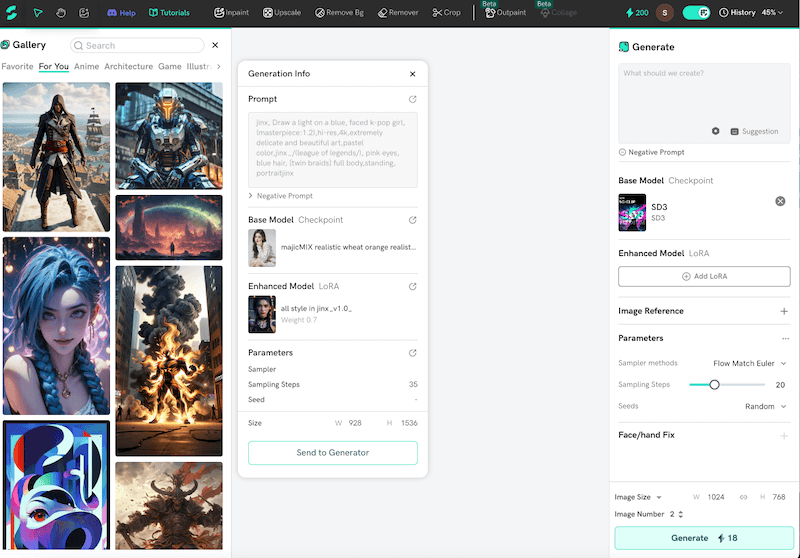Select the hand pan tool
The image size is (800, 558).
(x=61, y=13)
